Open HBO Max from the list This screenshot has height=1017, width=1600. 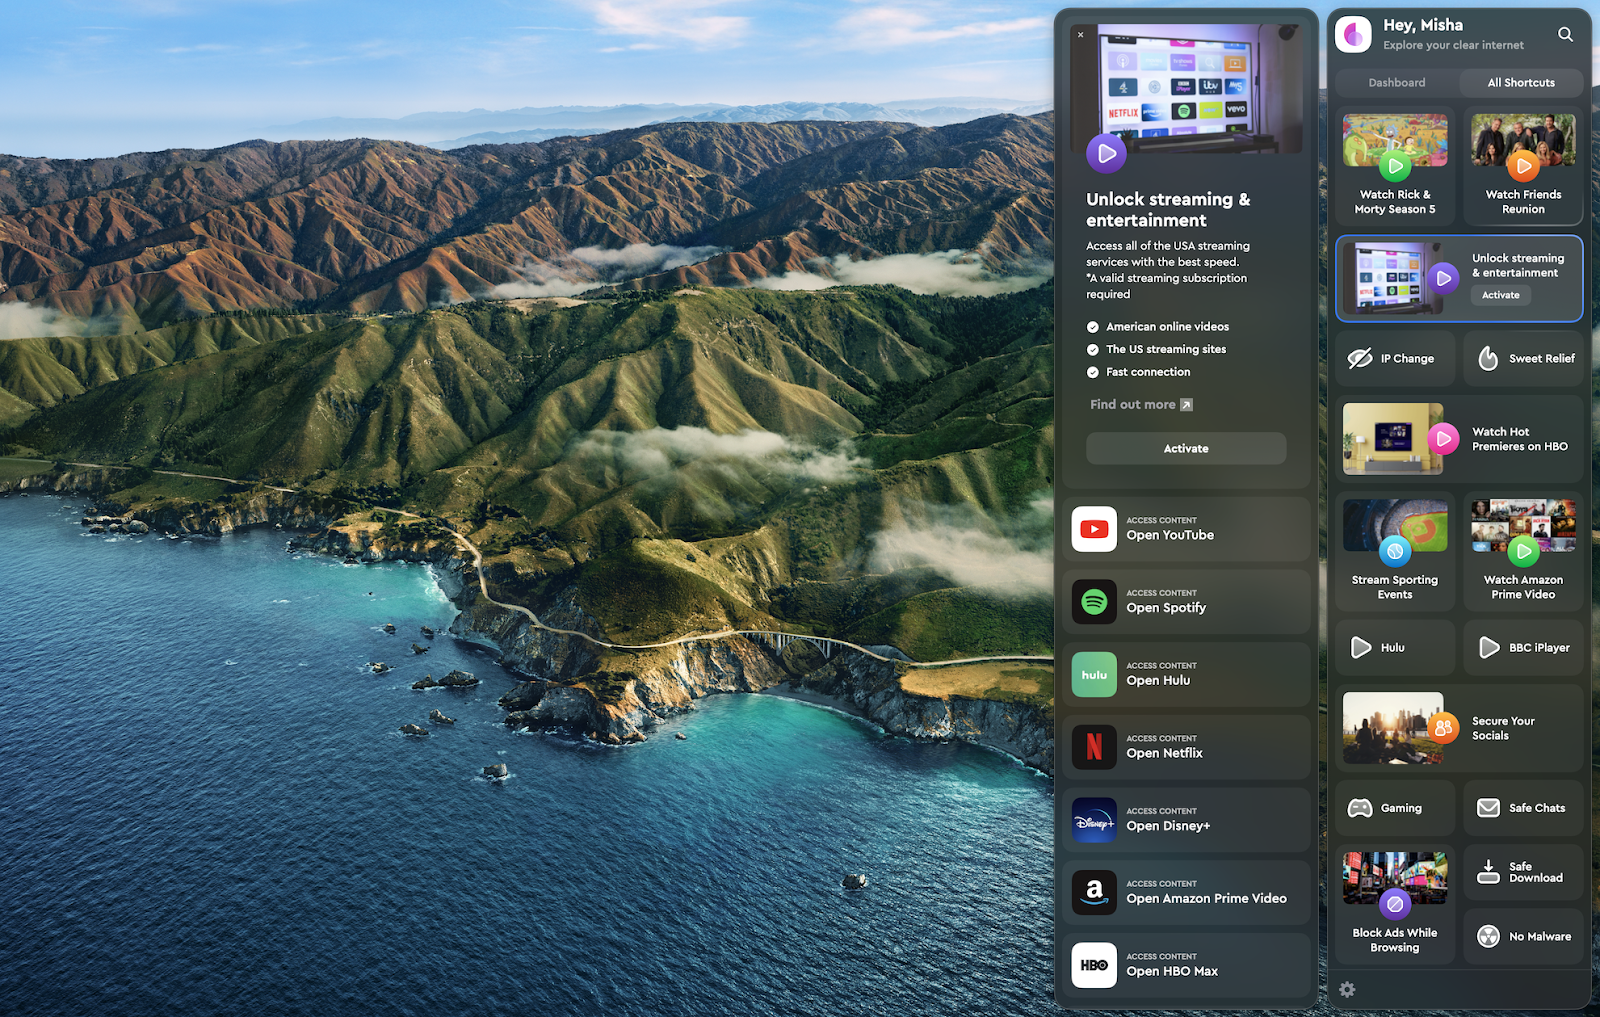click(1185, 965)
